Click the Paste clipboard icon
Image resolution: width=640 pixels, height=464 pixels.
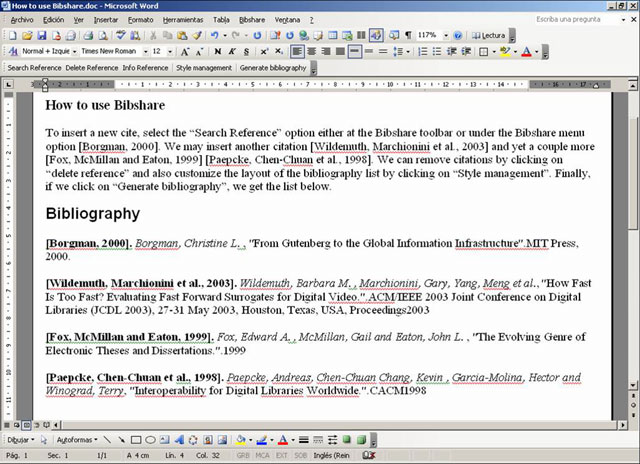pyautogui.click(x=182, y=36)
